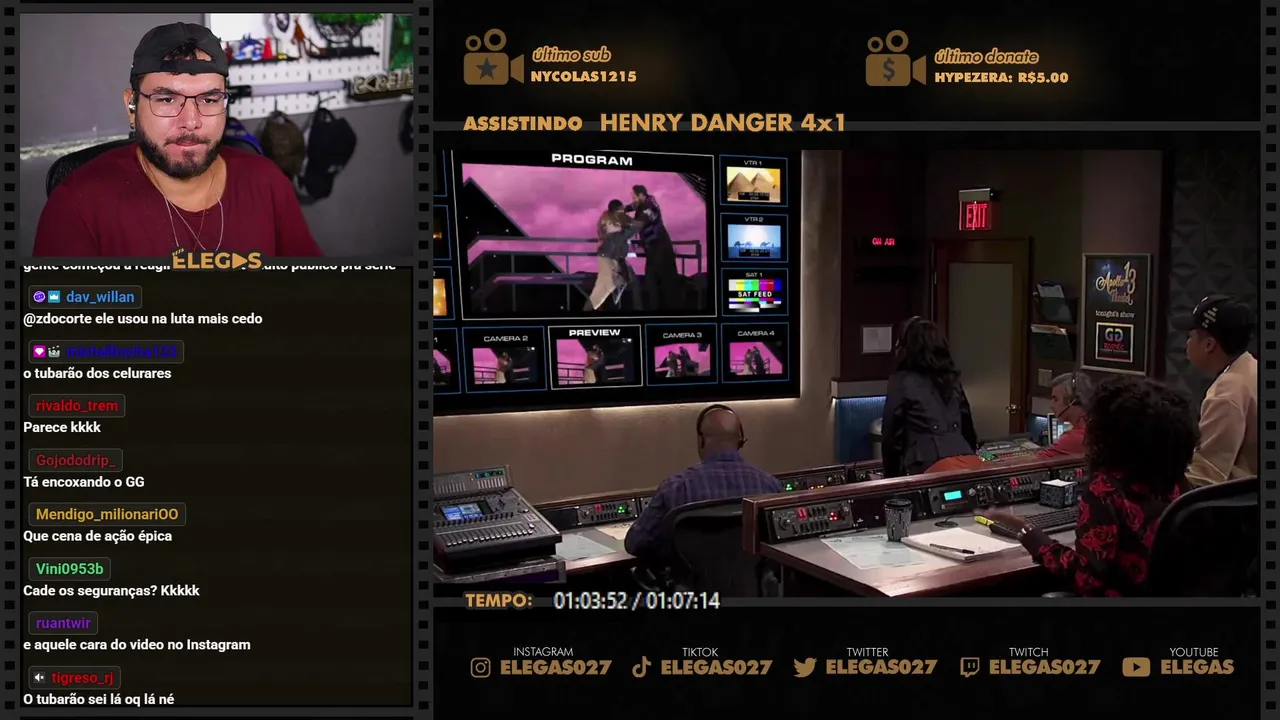1280x720 pixels.
Task: Click the blue crown badge beside dav_willan
Action: coord(54,297)
